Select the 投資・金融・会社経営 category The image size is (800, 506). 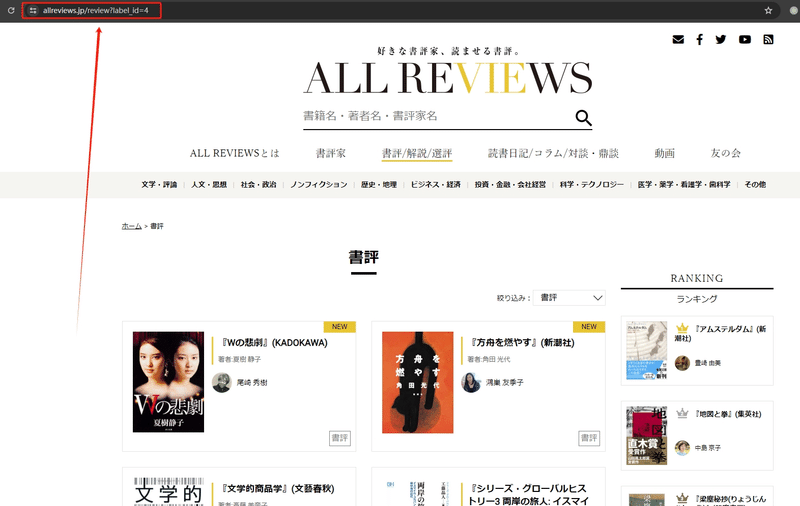(510, 185)
